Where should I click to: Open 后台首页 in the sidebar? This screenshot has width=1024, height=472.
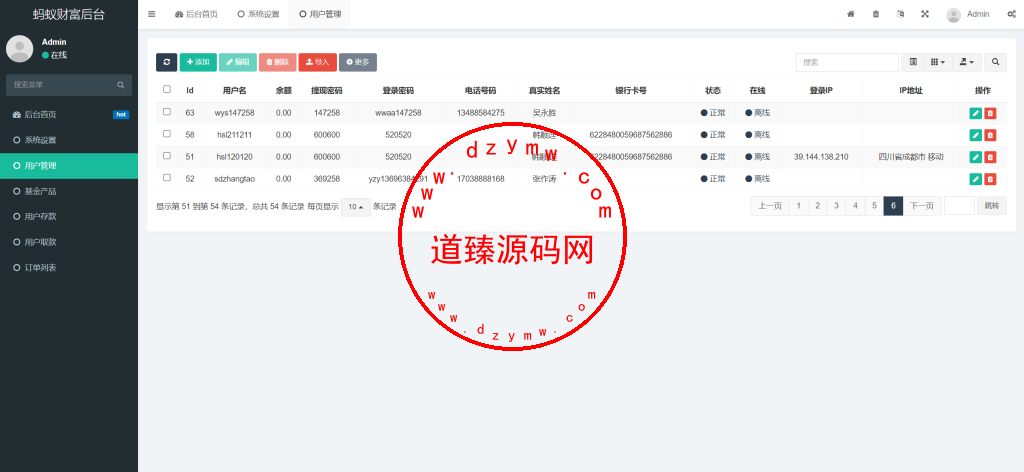tap(69, 115)
